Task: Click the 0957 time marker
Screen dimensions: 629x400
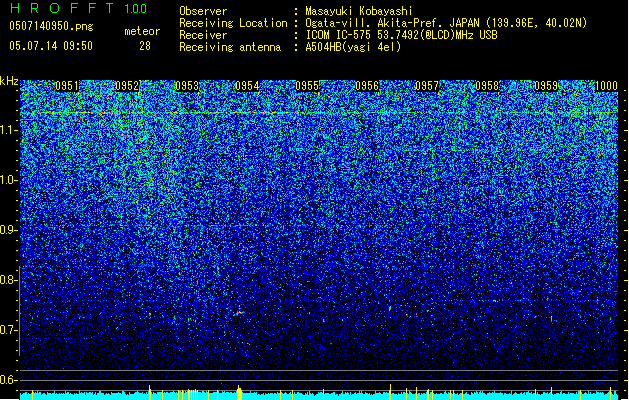Action: (x=427, y=86)
